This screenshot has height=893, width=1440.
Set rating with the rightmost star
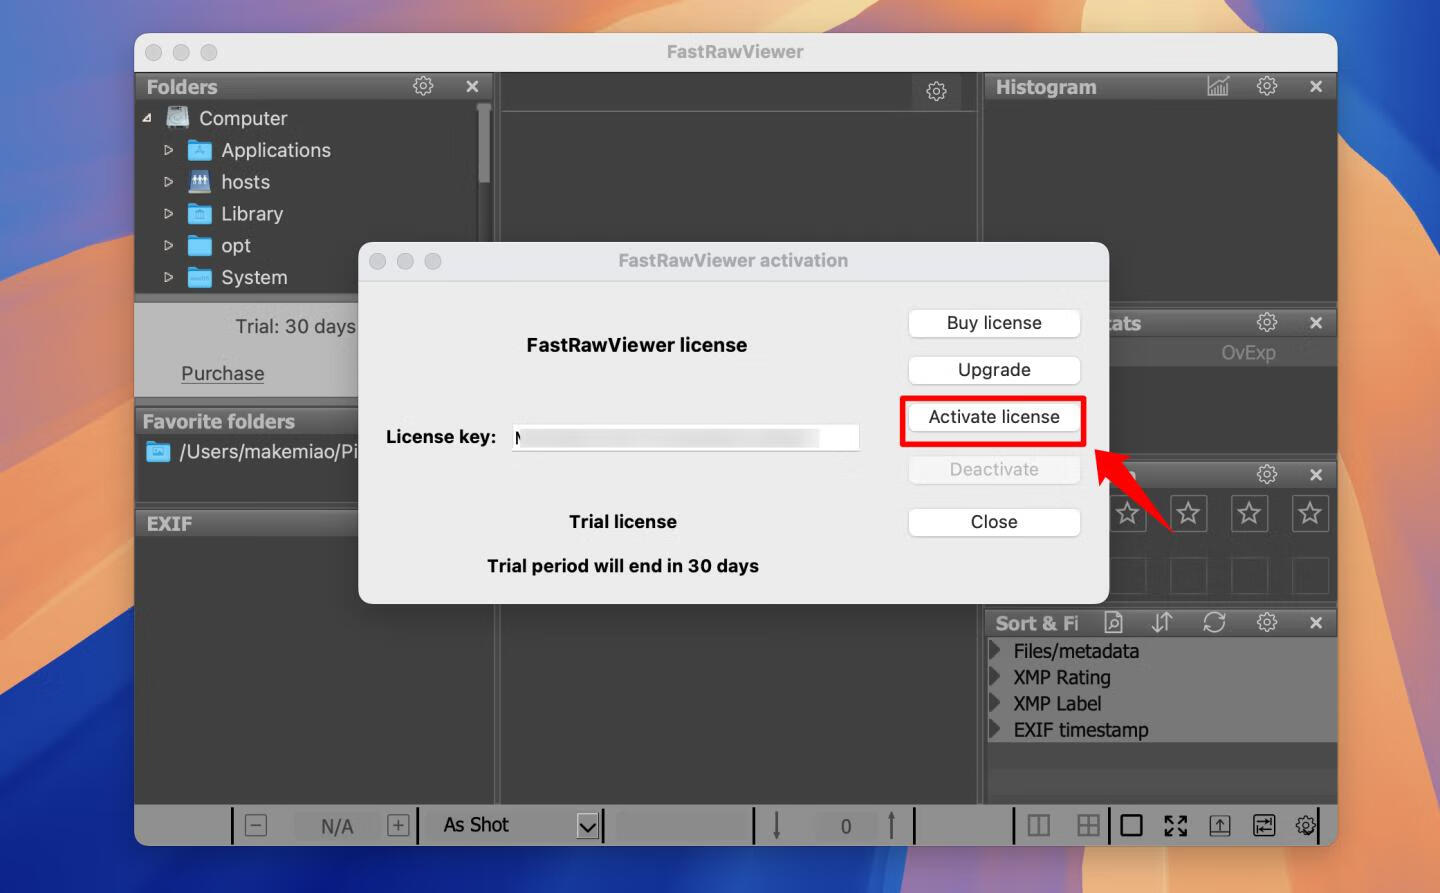(1309, 514)
